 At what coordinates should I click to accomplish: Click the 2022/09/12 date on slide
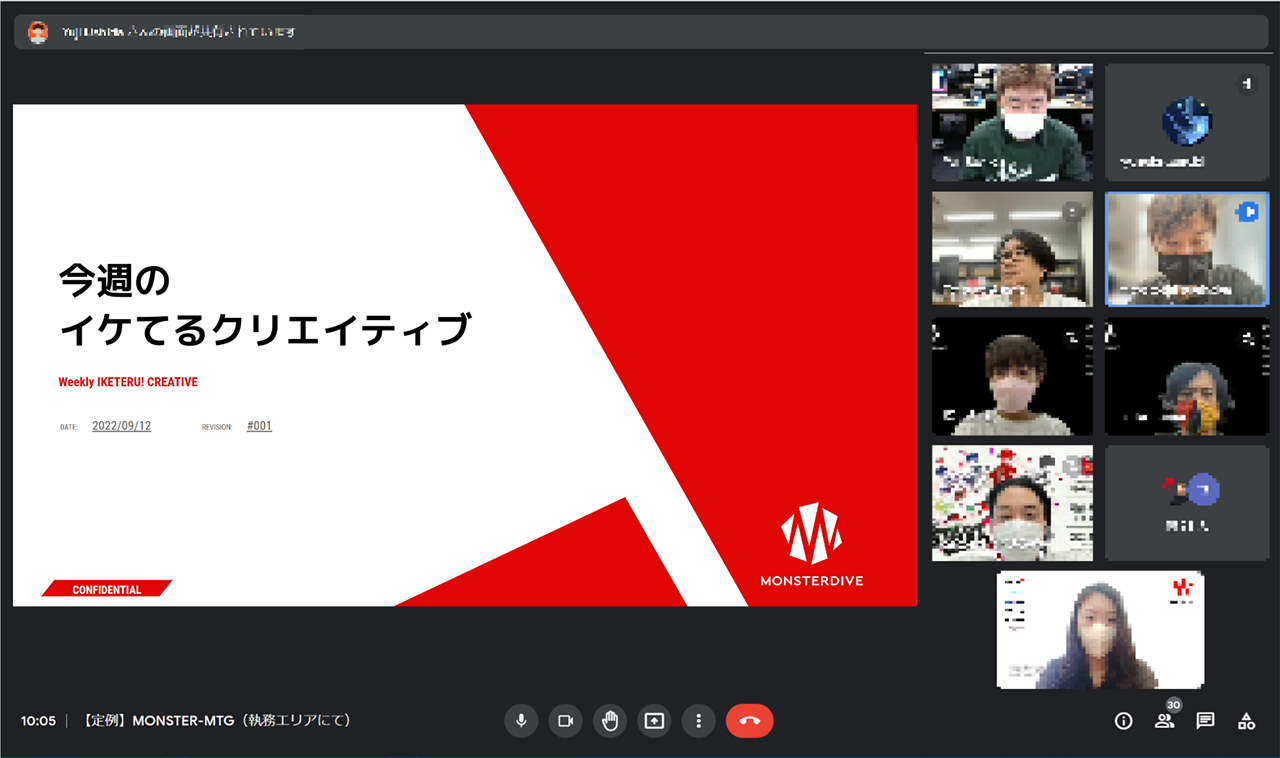[x=121, y=426]
